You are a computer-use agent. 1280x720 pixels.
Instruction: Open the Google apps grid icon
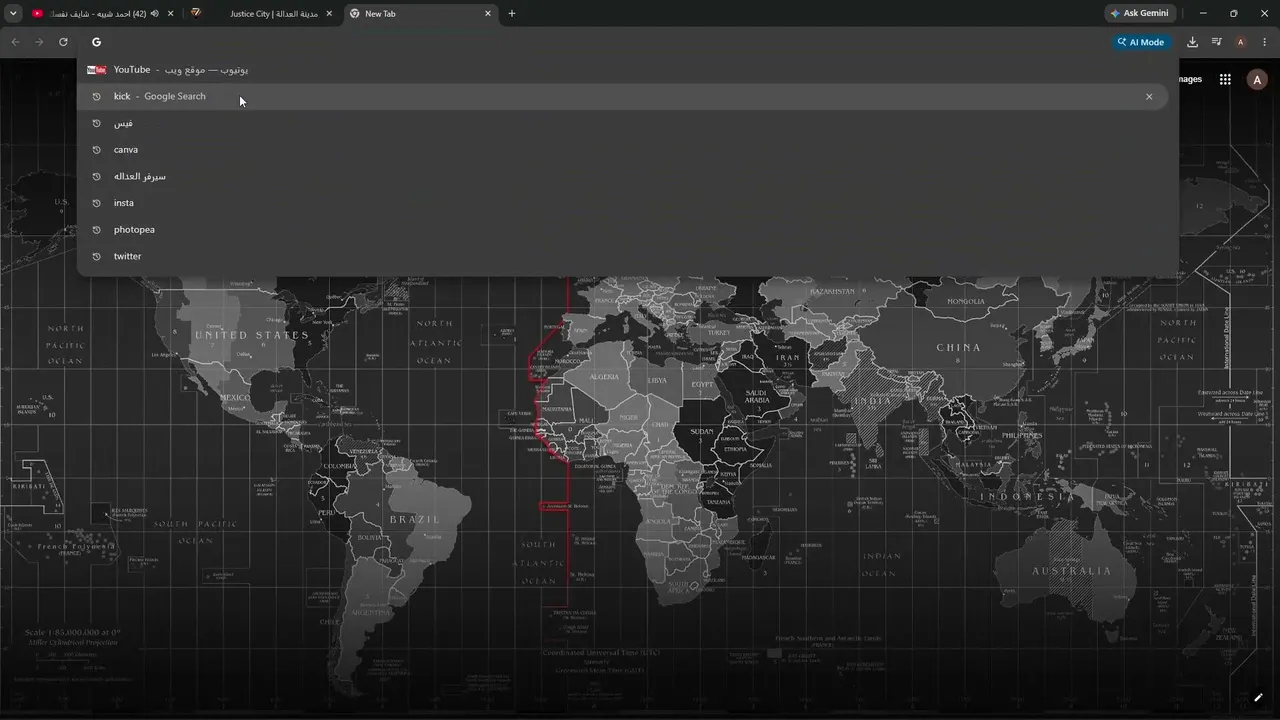click(x=1225, y=80)
